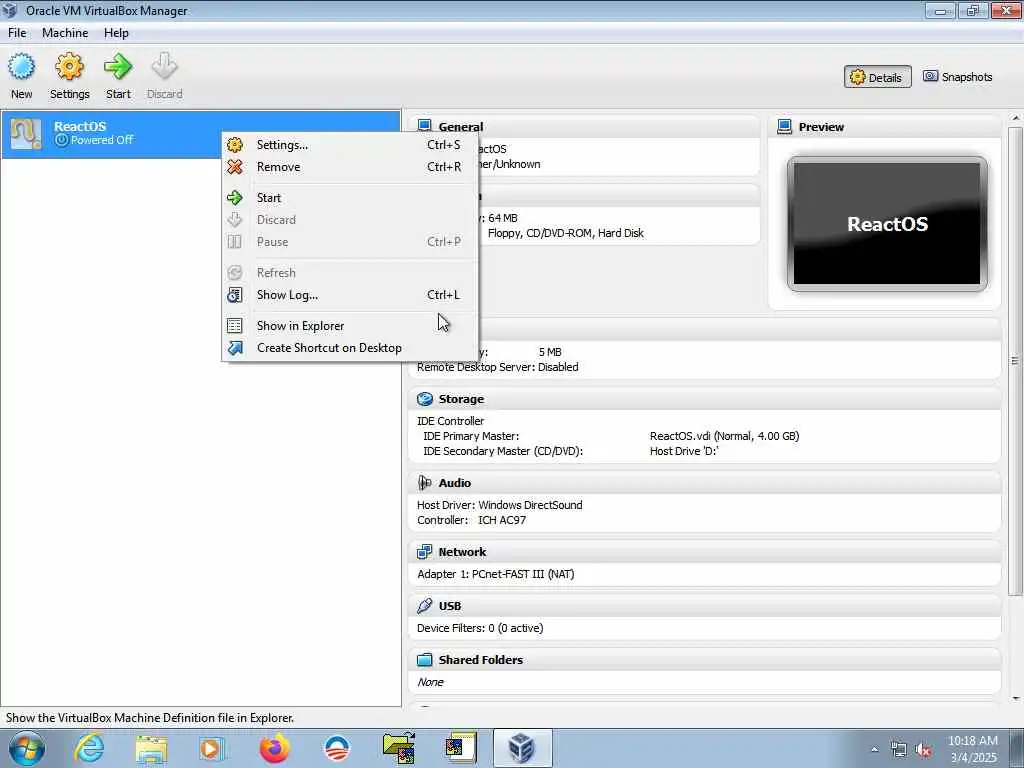
Task: Click the scrollbar up arrow in details pane
Action: coord(1015,118)
